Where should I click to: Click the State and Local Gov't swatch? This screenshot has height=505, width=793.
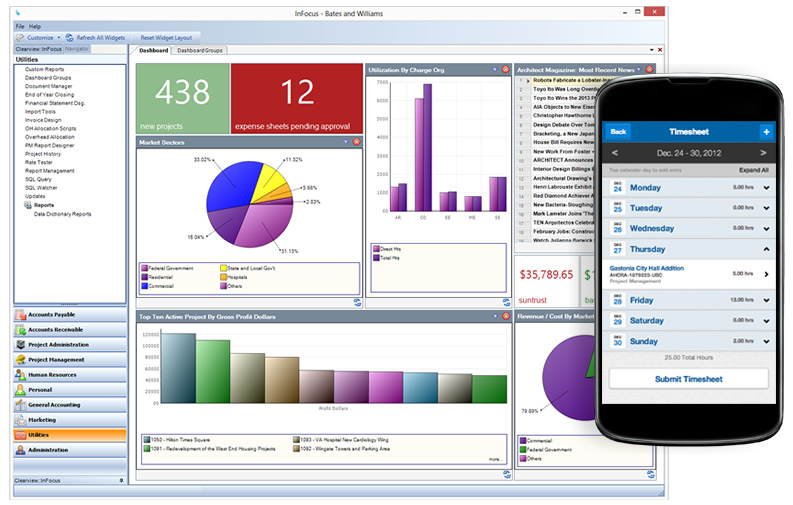pos(224,268)
